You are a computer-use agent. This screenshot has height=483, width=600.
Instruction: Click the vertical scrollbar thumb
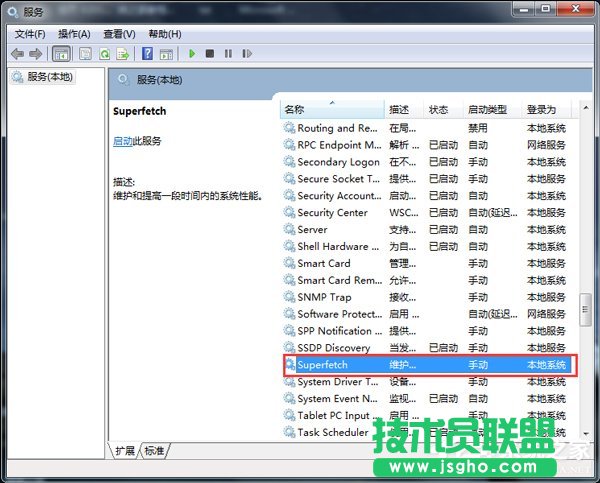[585, 310]
